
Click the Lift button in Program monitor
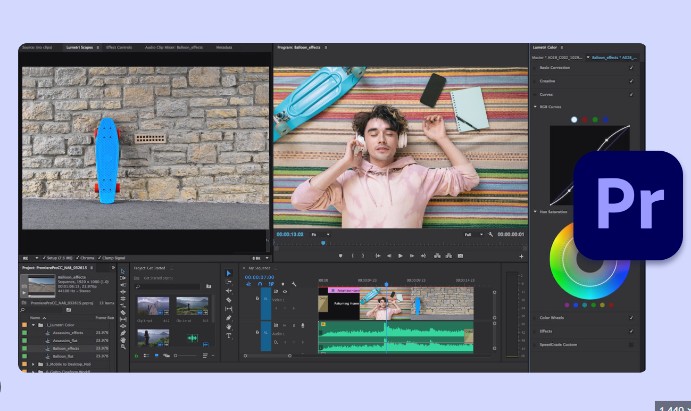[437, 255]
